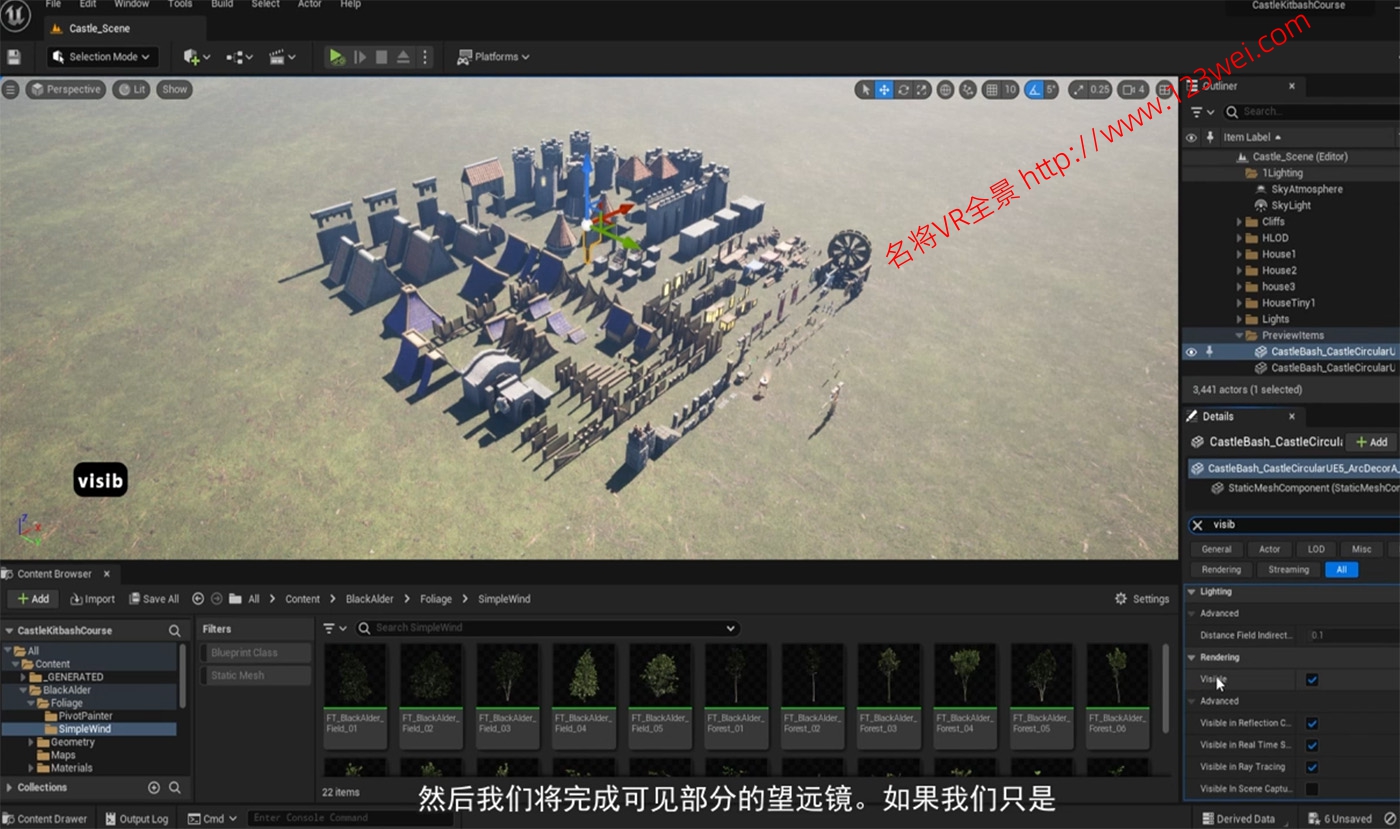Open the Actor menu in the menu bar
This screenshot has height=829, width=1400.
[x=309, y=5]
